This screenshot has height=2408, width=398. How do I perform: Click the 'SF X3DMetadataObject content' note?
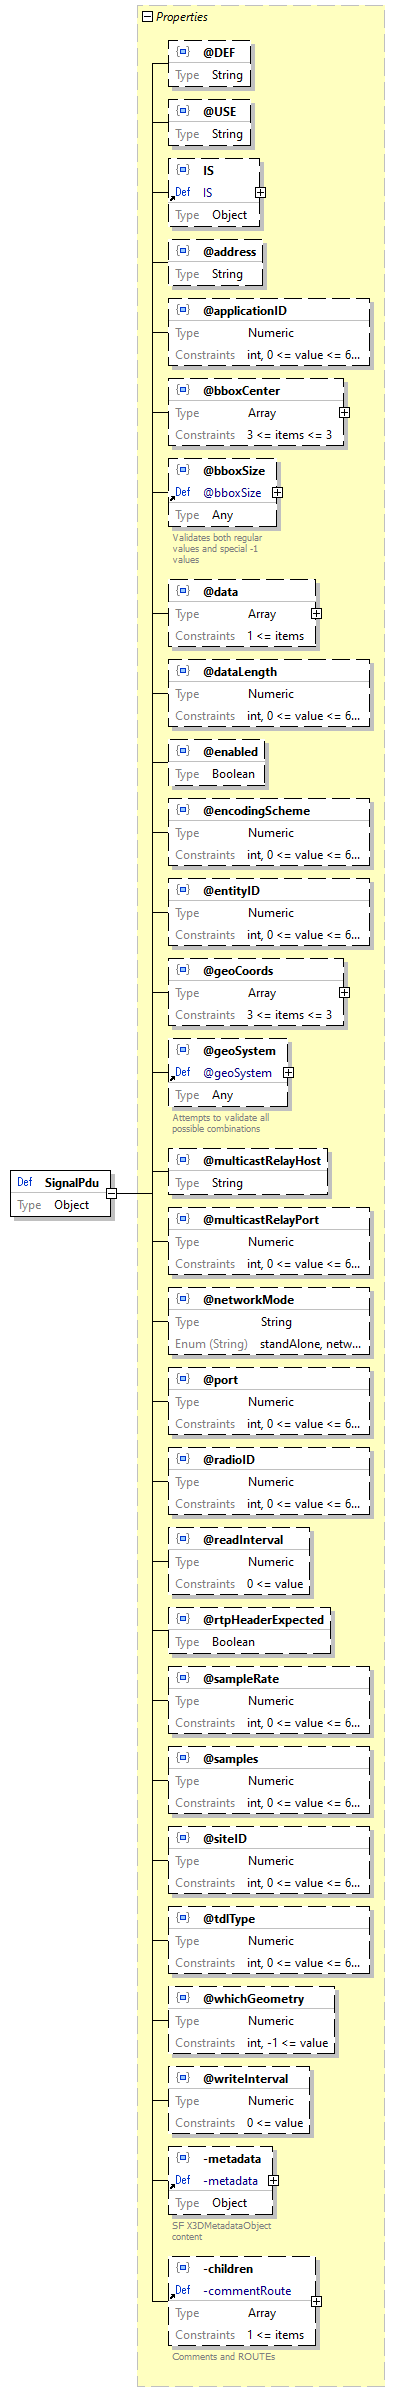coord(222,2231)
